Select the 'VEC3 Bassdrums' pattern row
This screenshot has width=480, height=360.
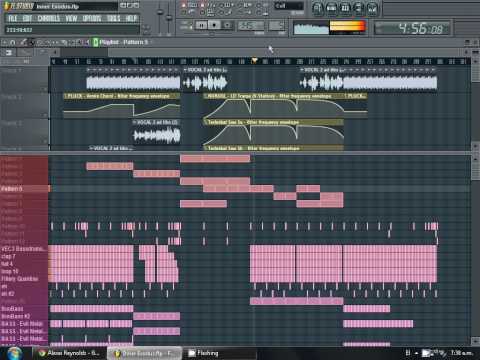(24, 249)
